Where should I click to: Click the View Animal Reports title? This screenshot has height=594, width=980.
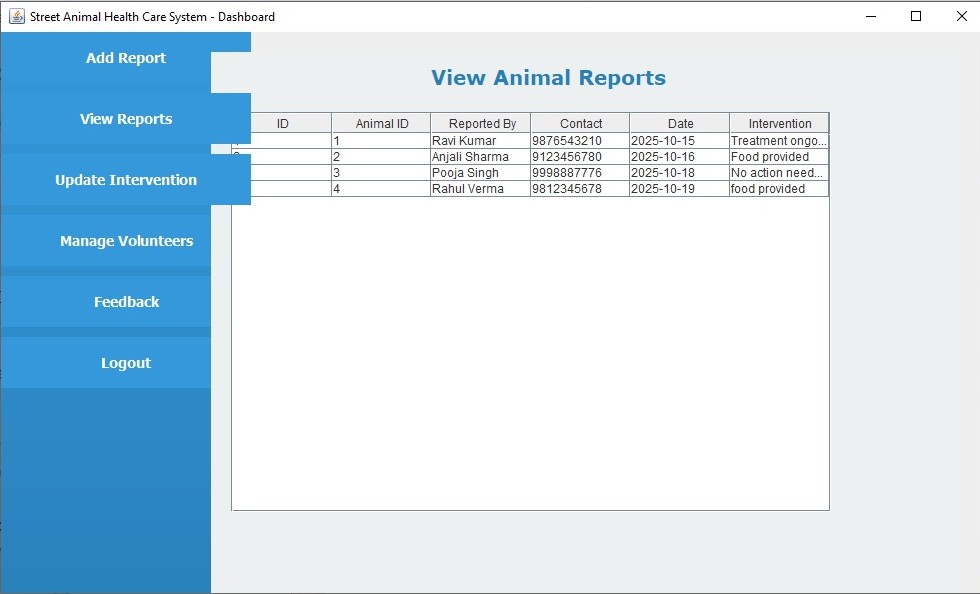548,77
